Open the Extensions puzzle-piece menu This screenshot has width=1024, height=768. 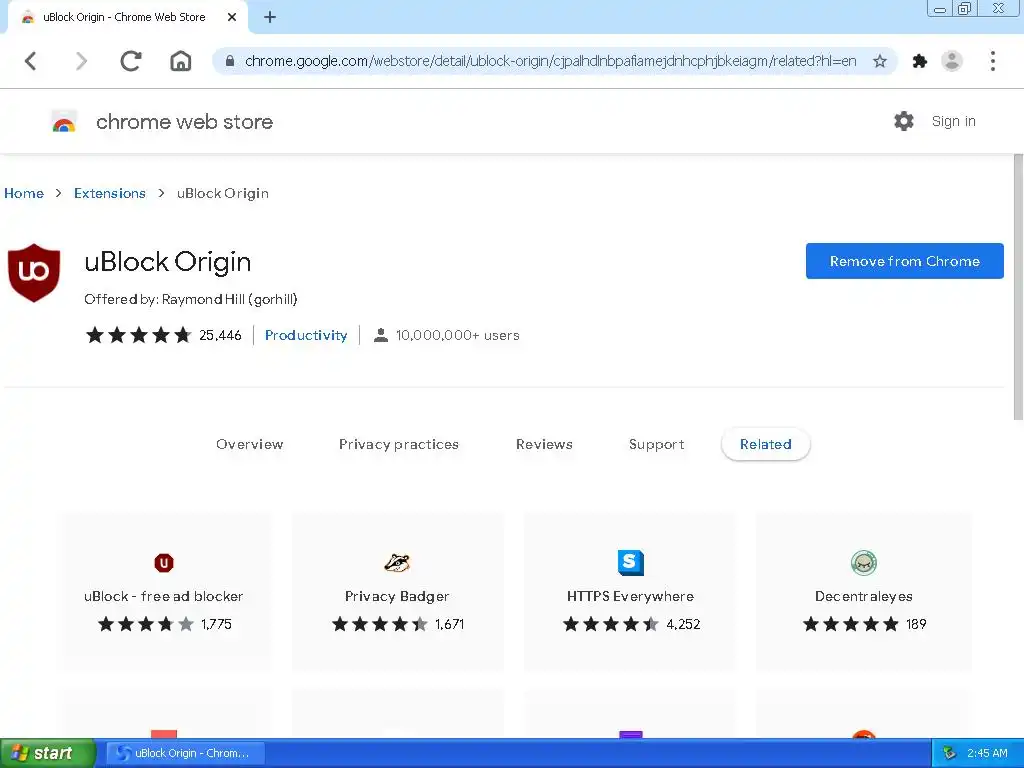920,61
